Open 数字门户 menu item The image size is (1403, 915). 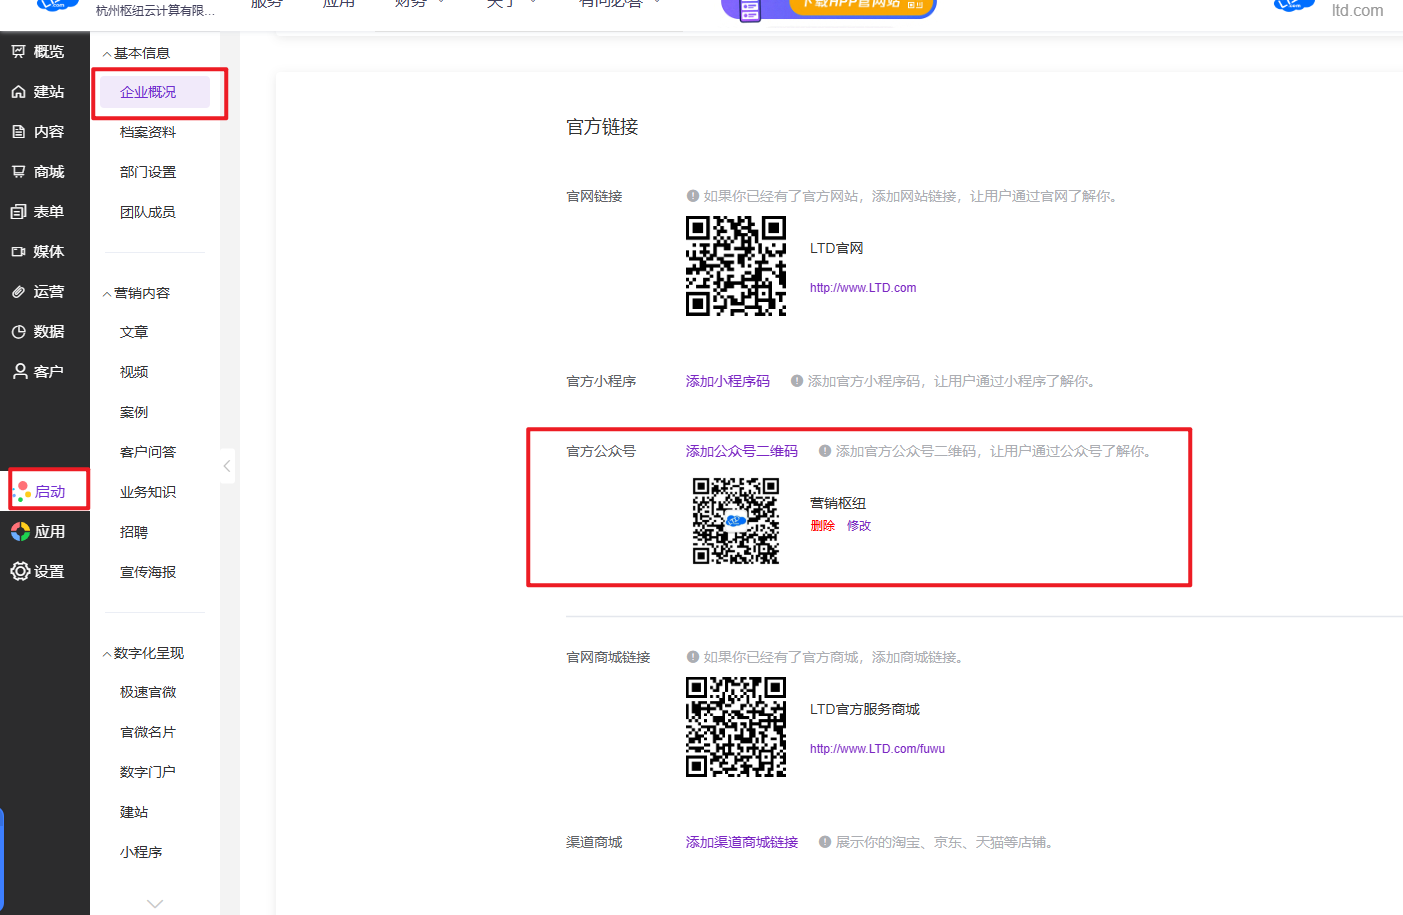tap(148, 772)
